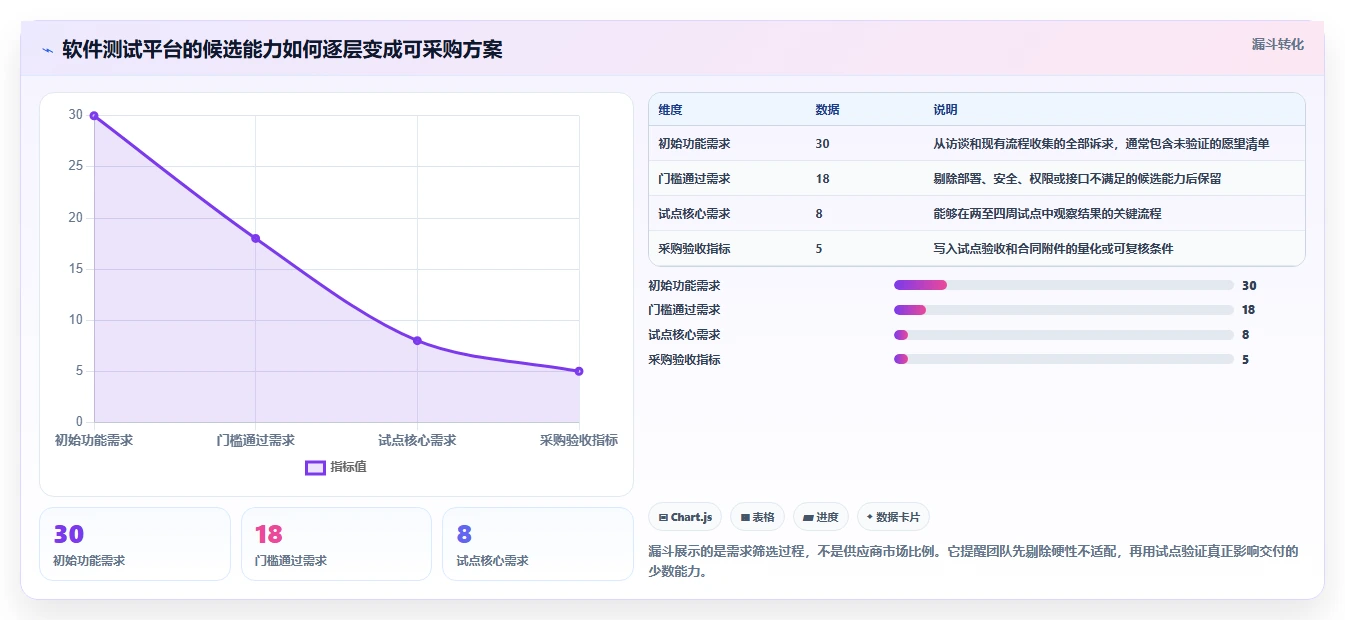Select the chart data point at value 30
Image resolution: width=1345 pixels, height=620 pixels.
tap(94, 115)
